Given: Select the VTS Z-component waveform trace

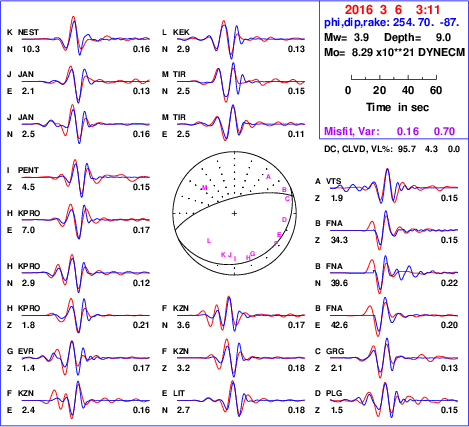Looking at the screenshot, I should [x=394, y=187].
